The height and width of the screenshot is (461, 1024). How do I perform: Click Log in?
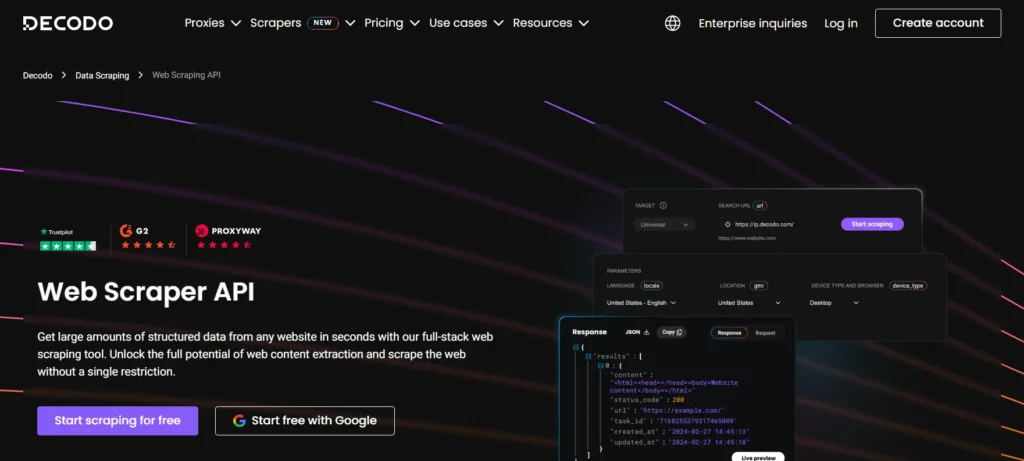(840, 24)
